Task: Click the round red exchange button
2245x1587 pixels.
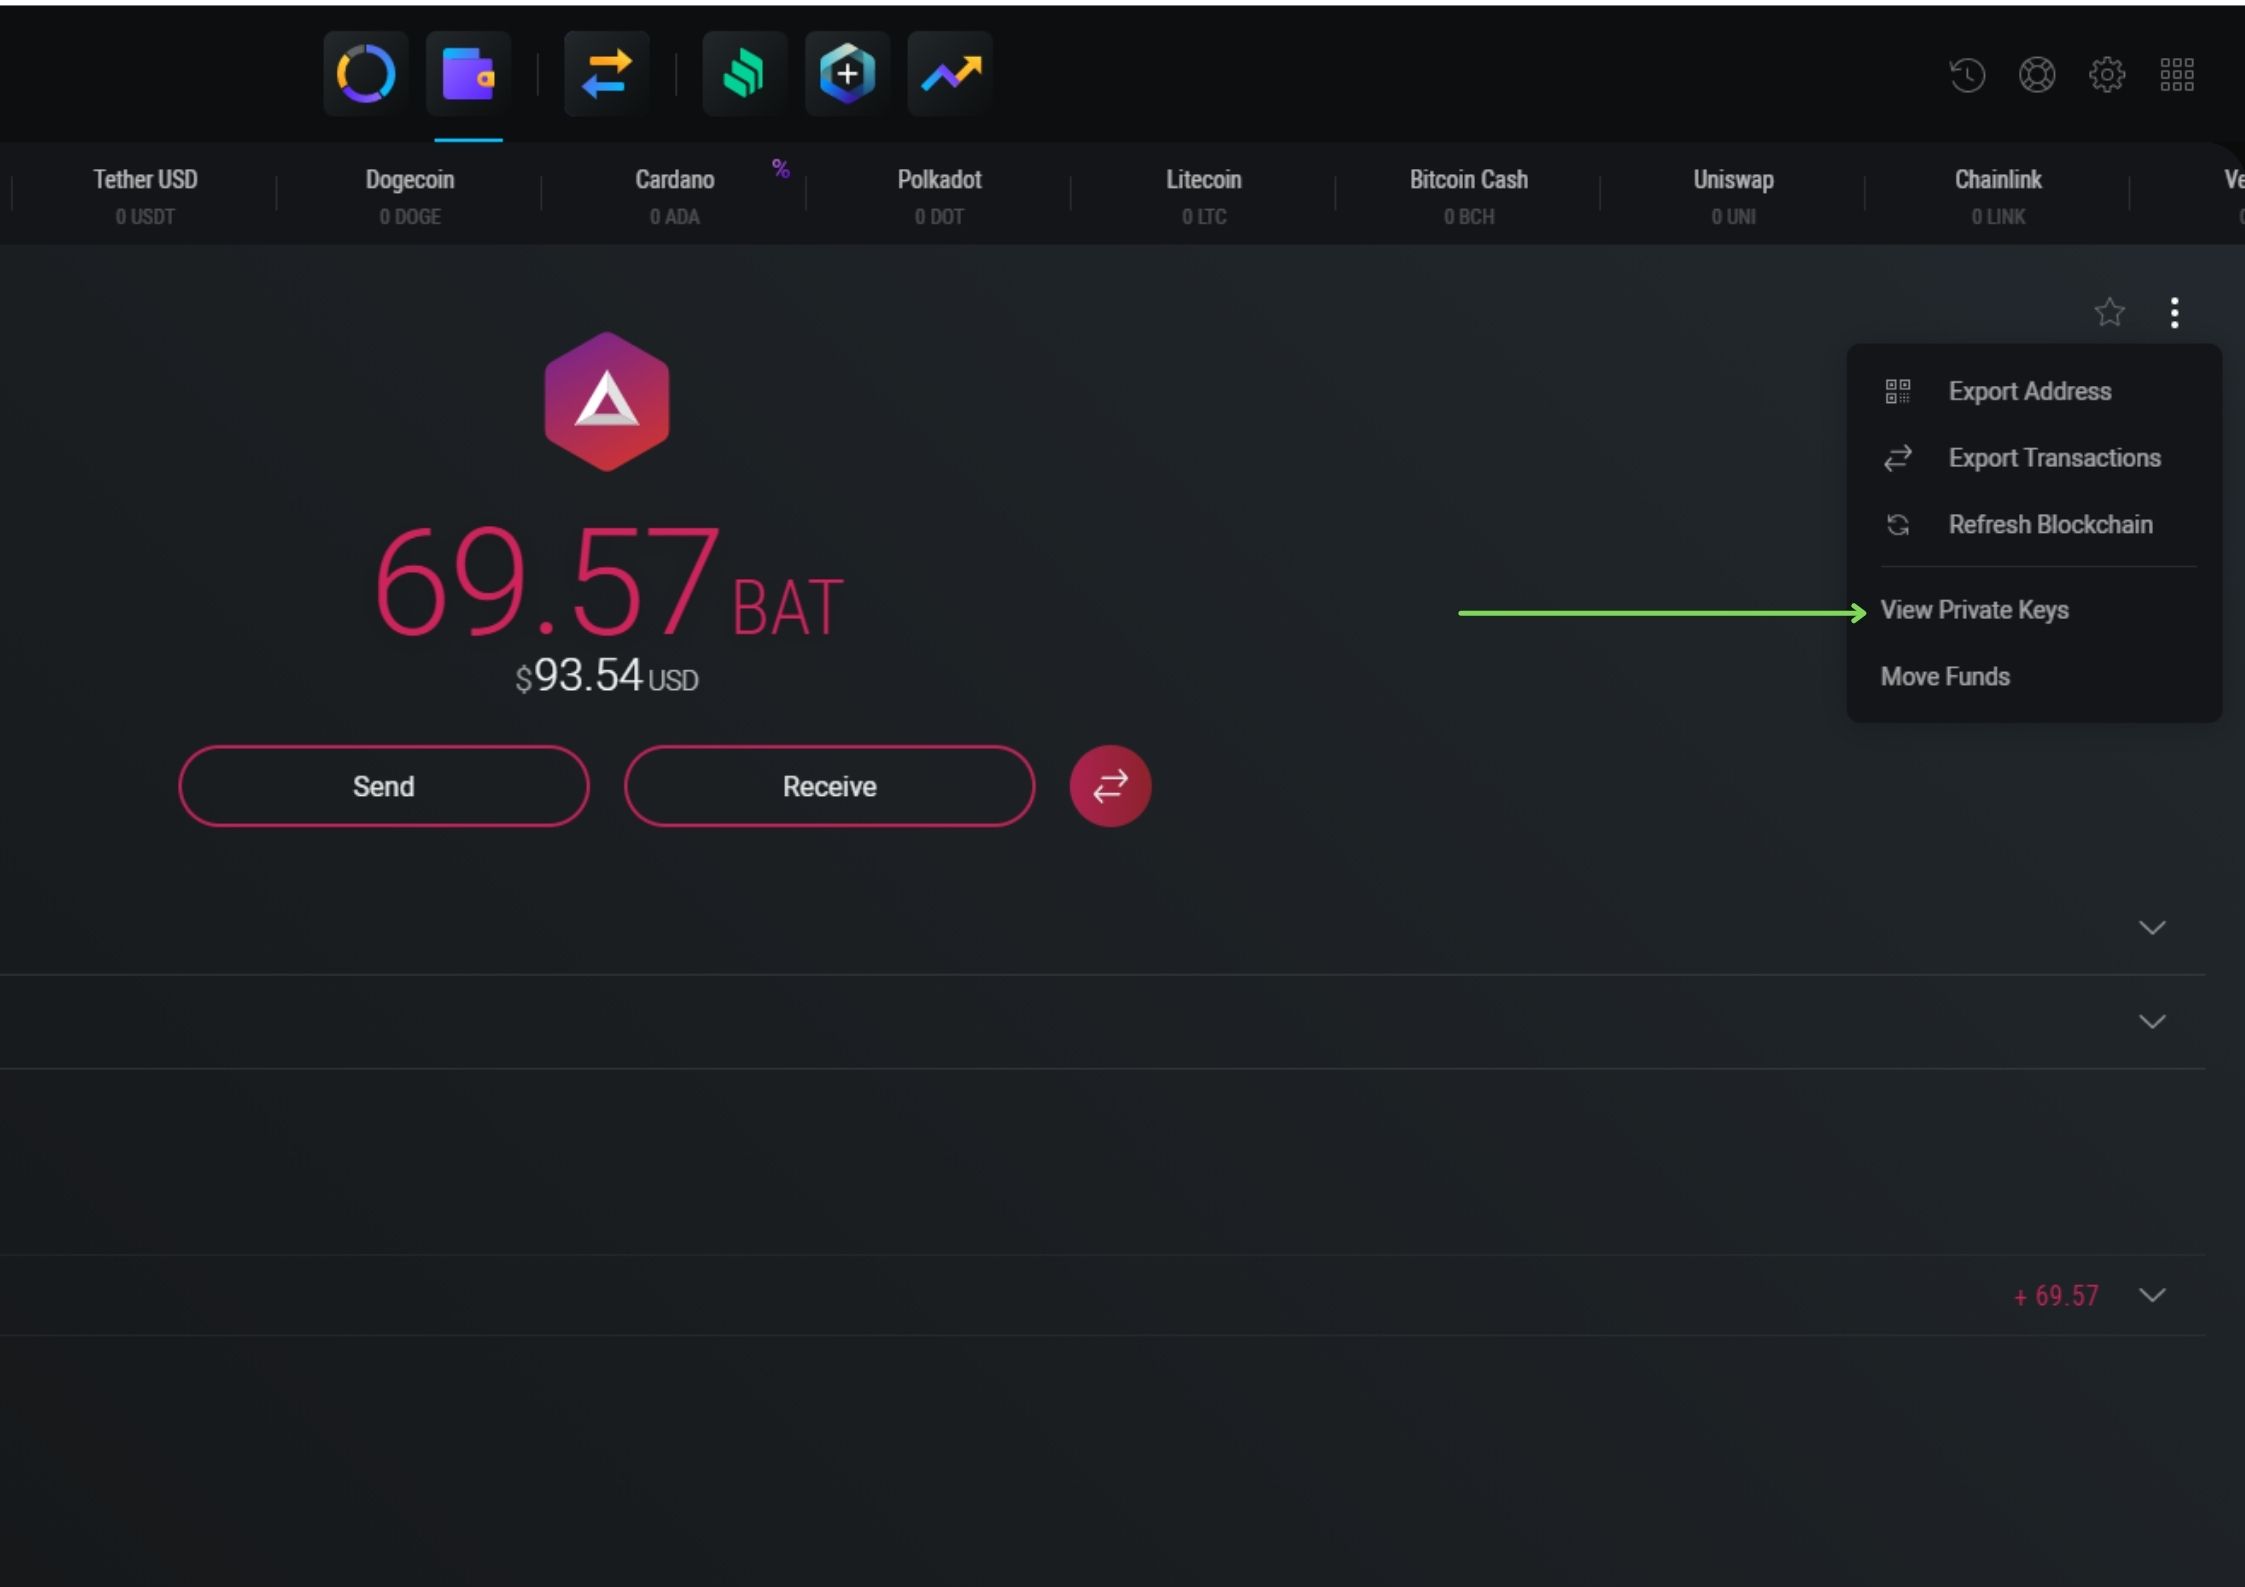Action: coord(1110,786)
